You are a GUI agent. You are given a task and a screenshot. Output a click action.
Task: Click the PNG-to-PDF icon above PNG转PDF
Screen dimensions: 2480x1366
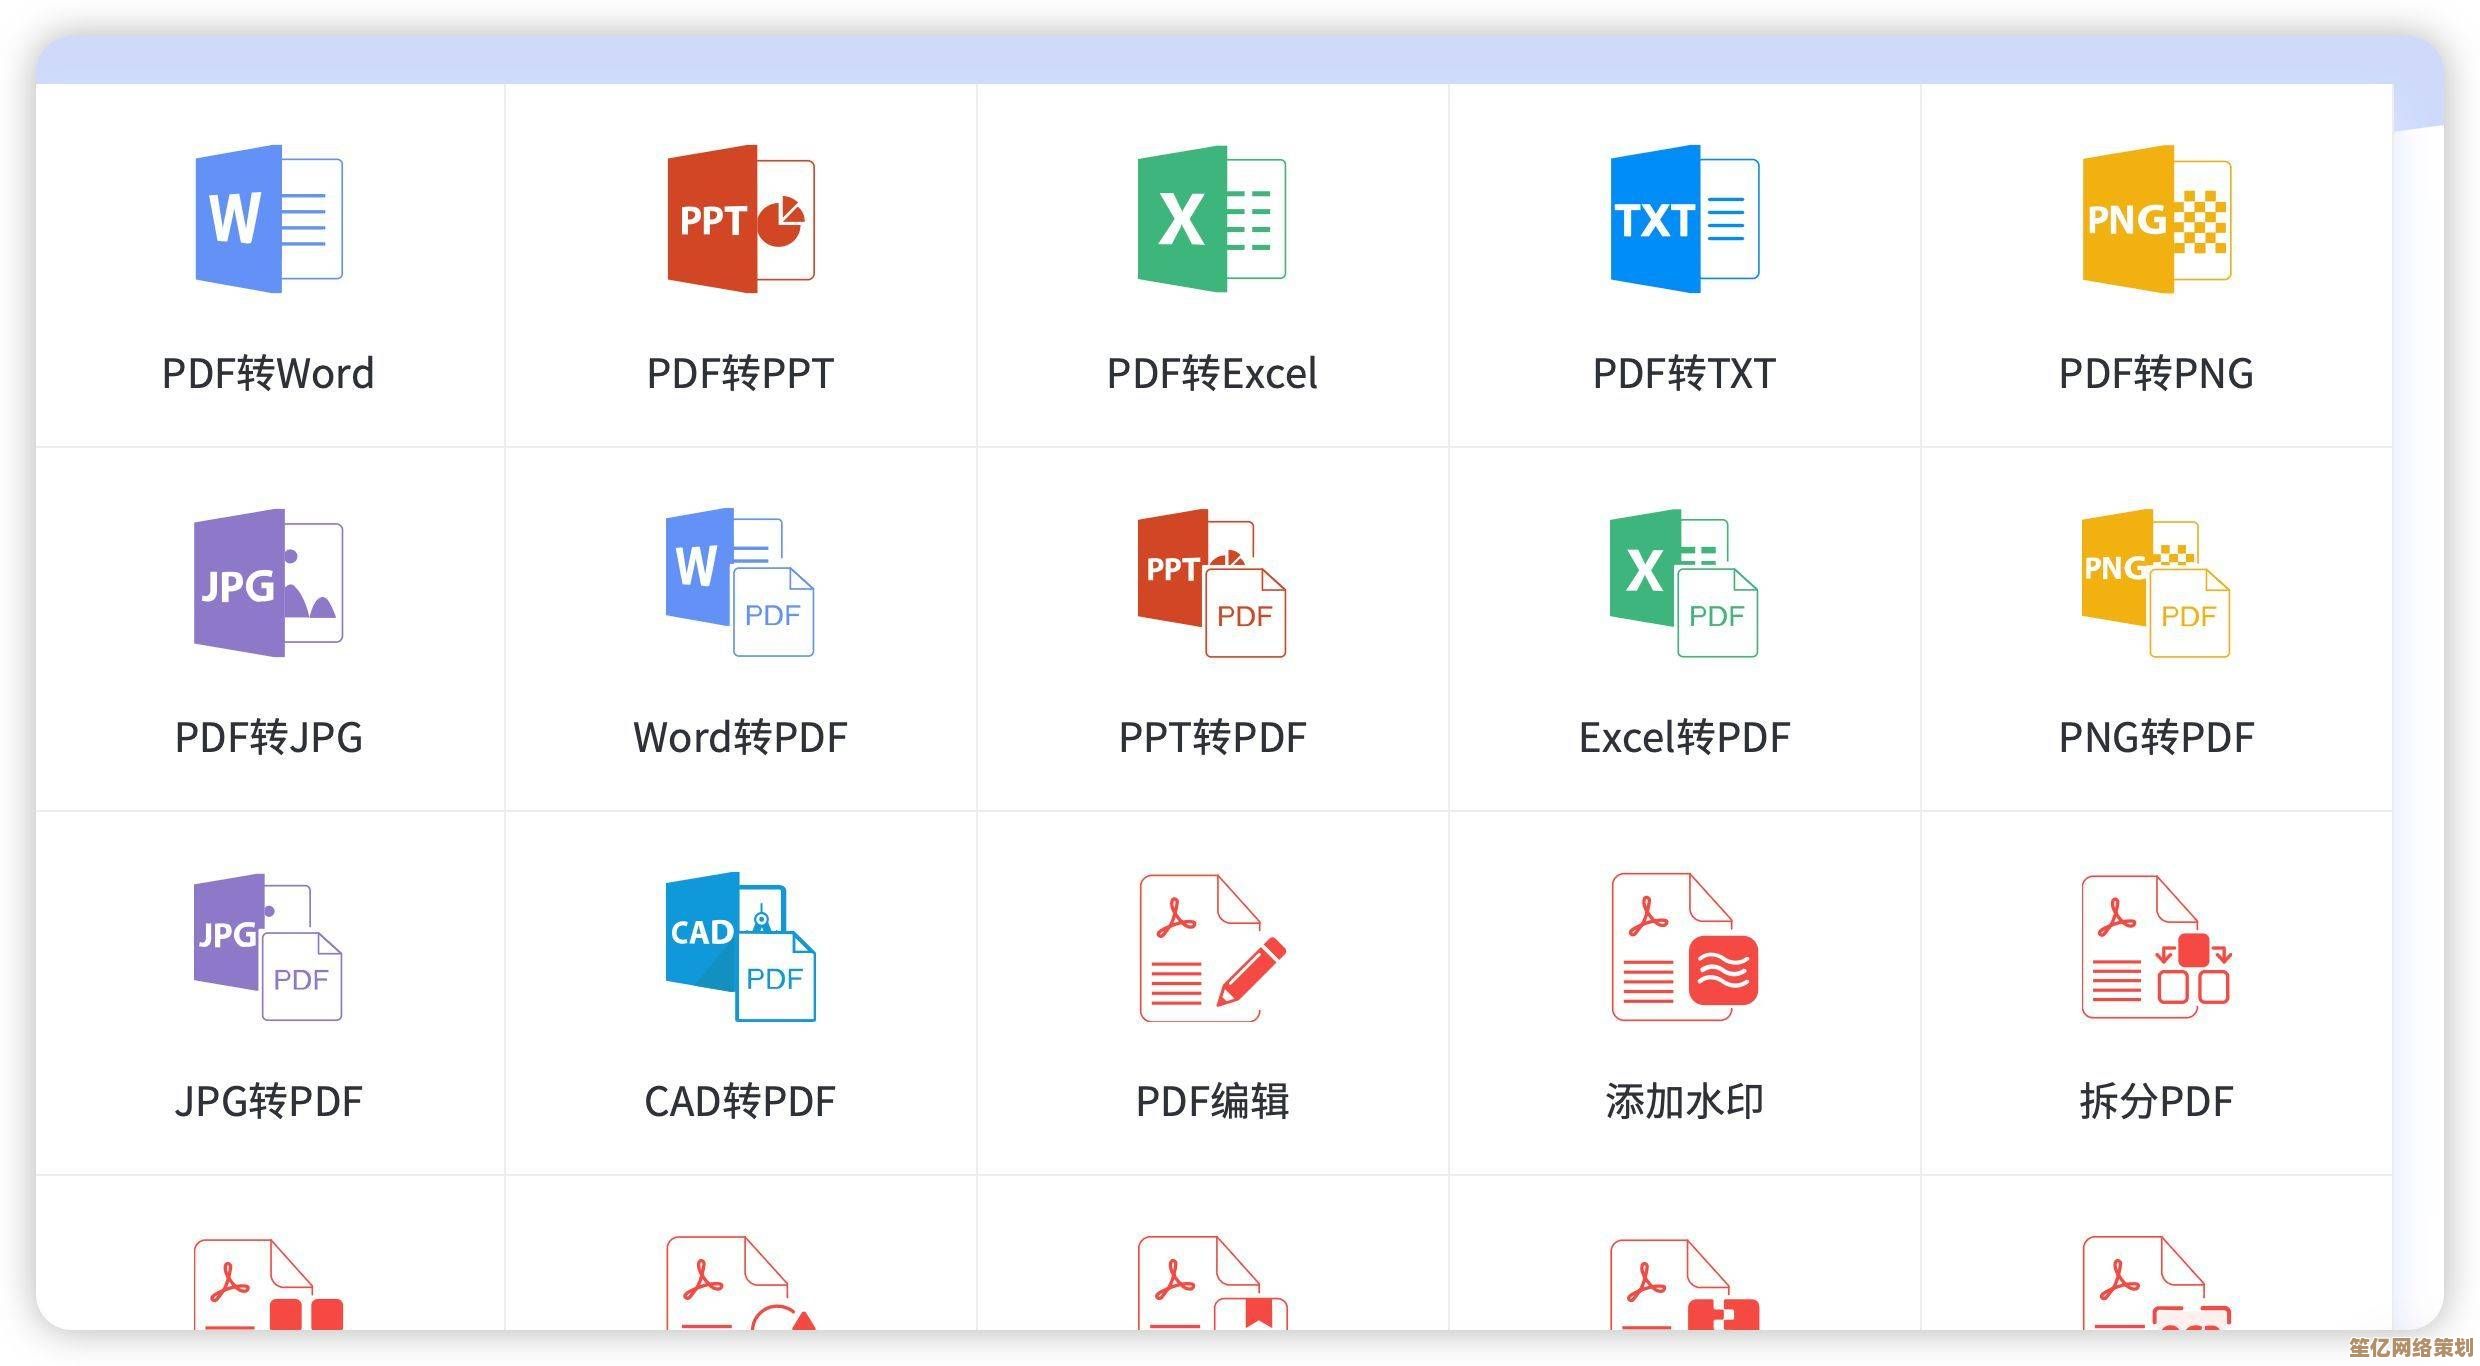click(x=2157, y=583)
